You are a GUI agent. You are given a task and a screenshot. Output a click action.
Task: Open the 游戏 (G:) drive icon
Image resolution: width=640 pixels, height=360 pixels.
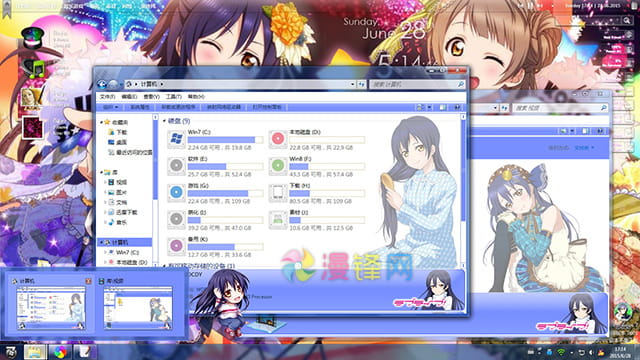[176, 192]
